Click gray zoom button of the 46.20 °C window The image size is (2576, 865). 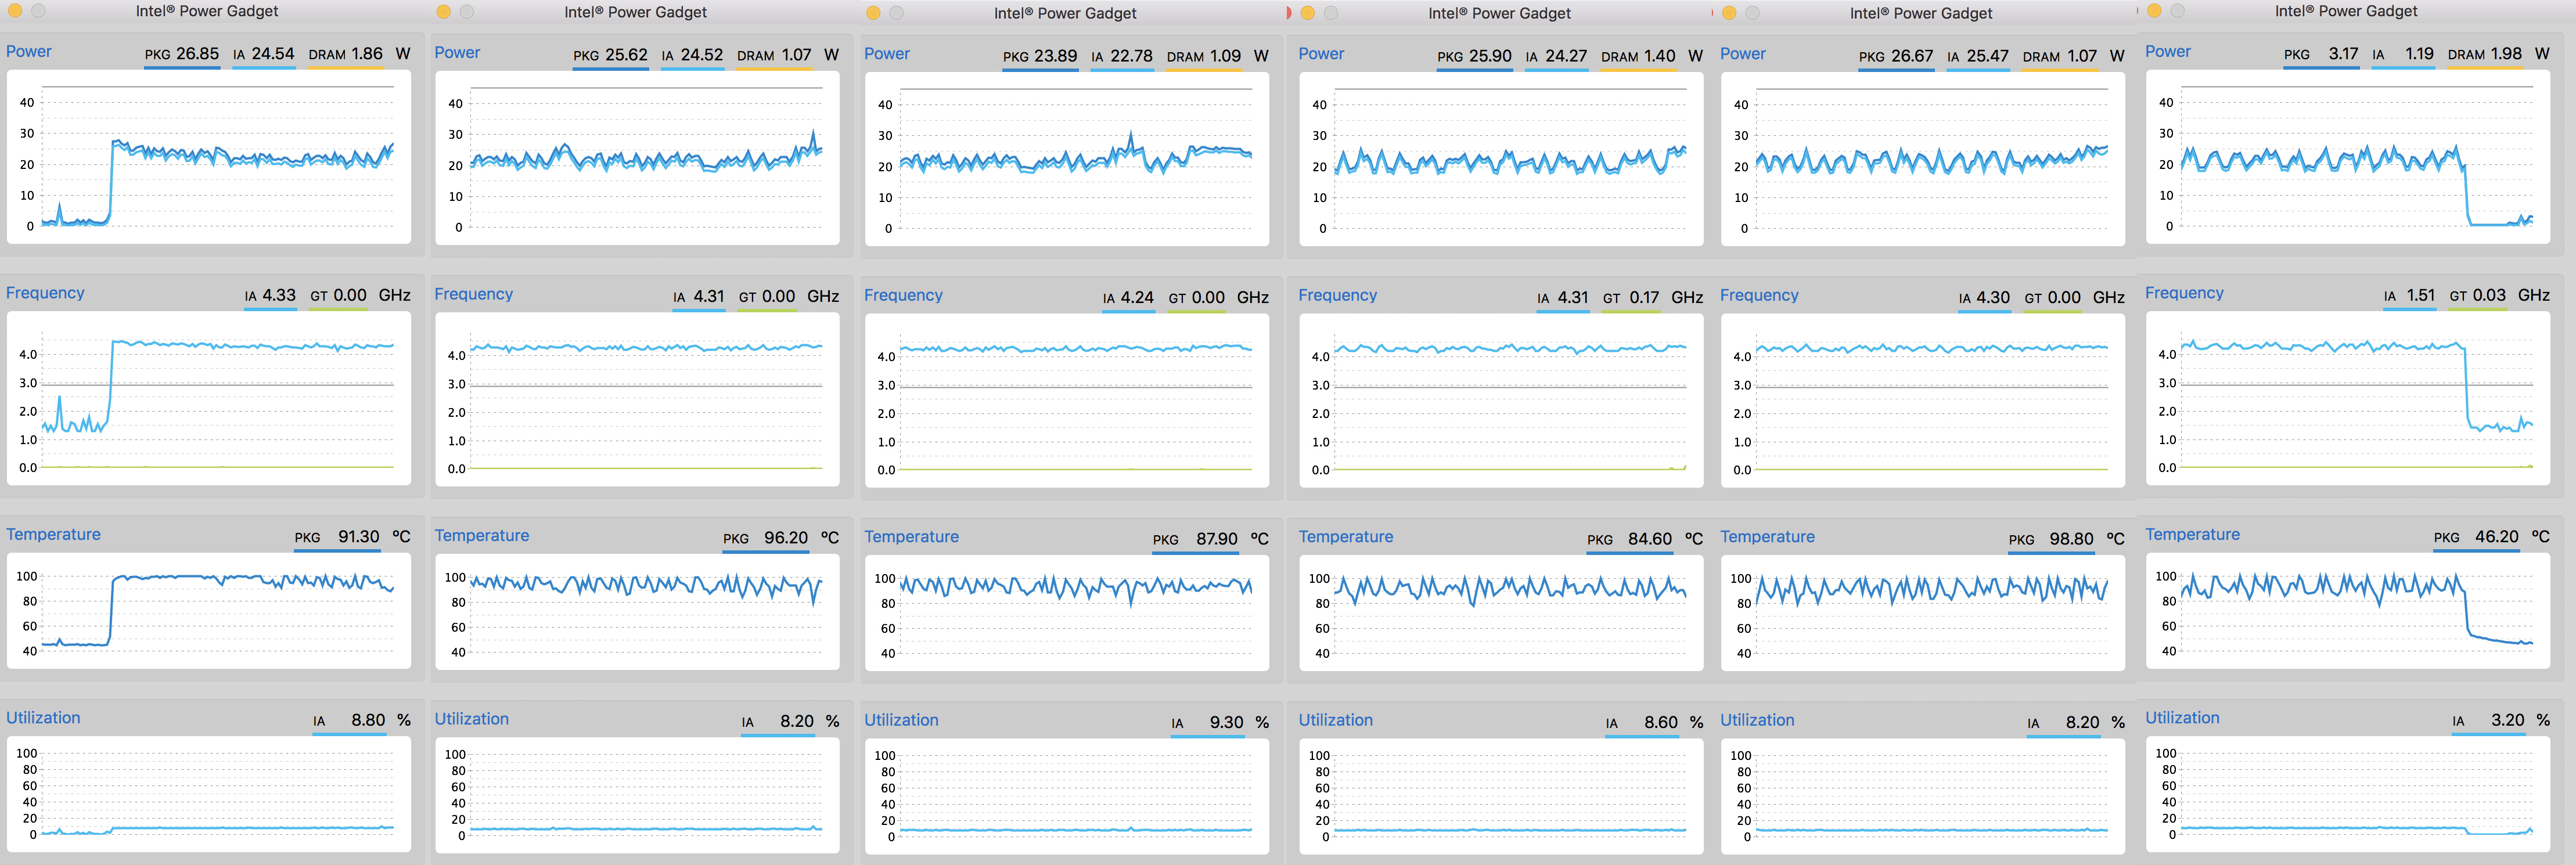pyautogui.click(x=2177, y=11)
